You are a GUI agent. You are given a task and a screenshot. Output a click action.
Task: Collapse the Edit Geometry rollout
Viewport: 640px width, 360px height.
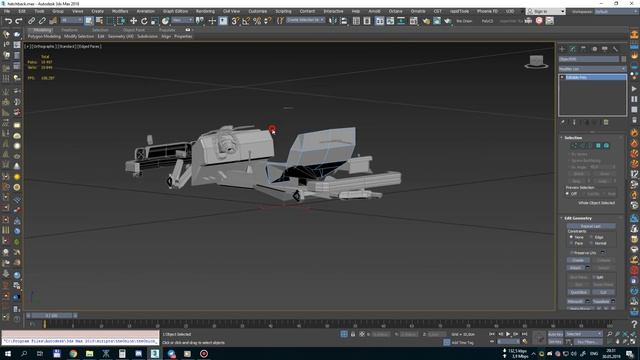(577, 218)
